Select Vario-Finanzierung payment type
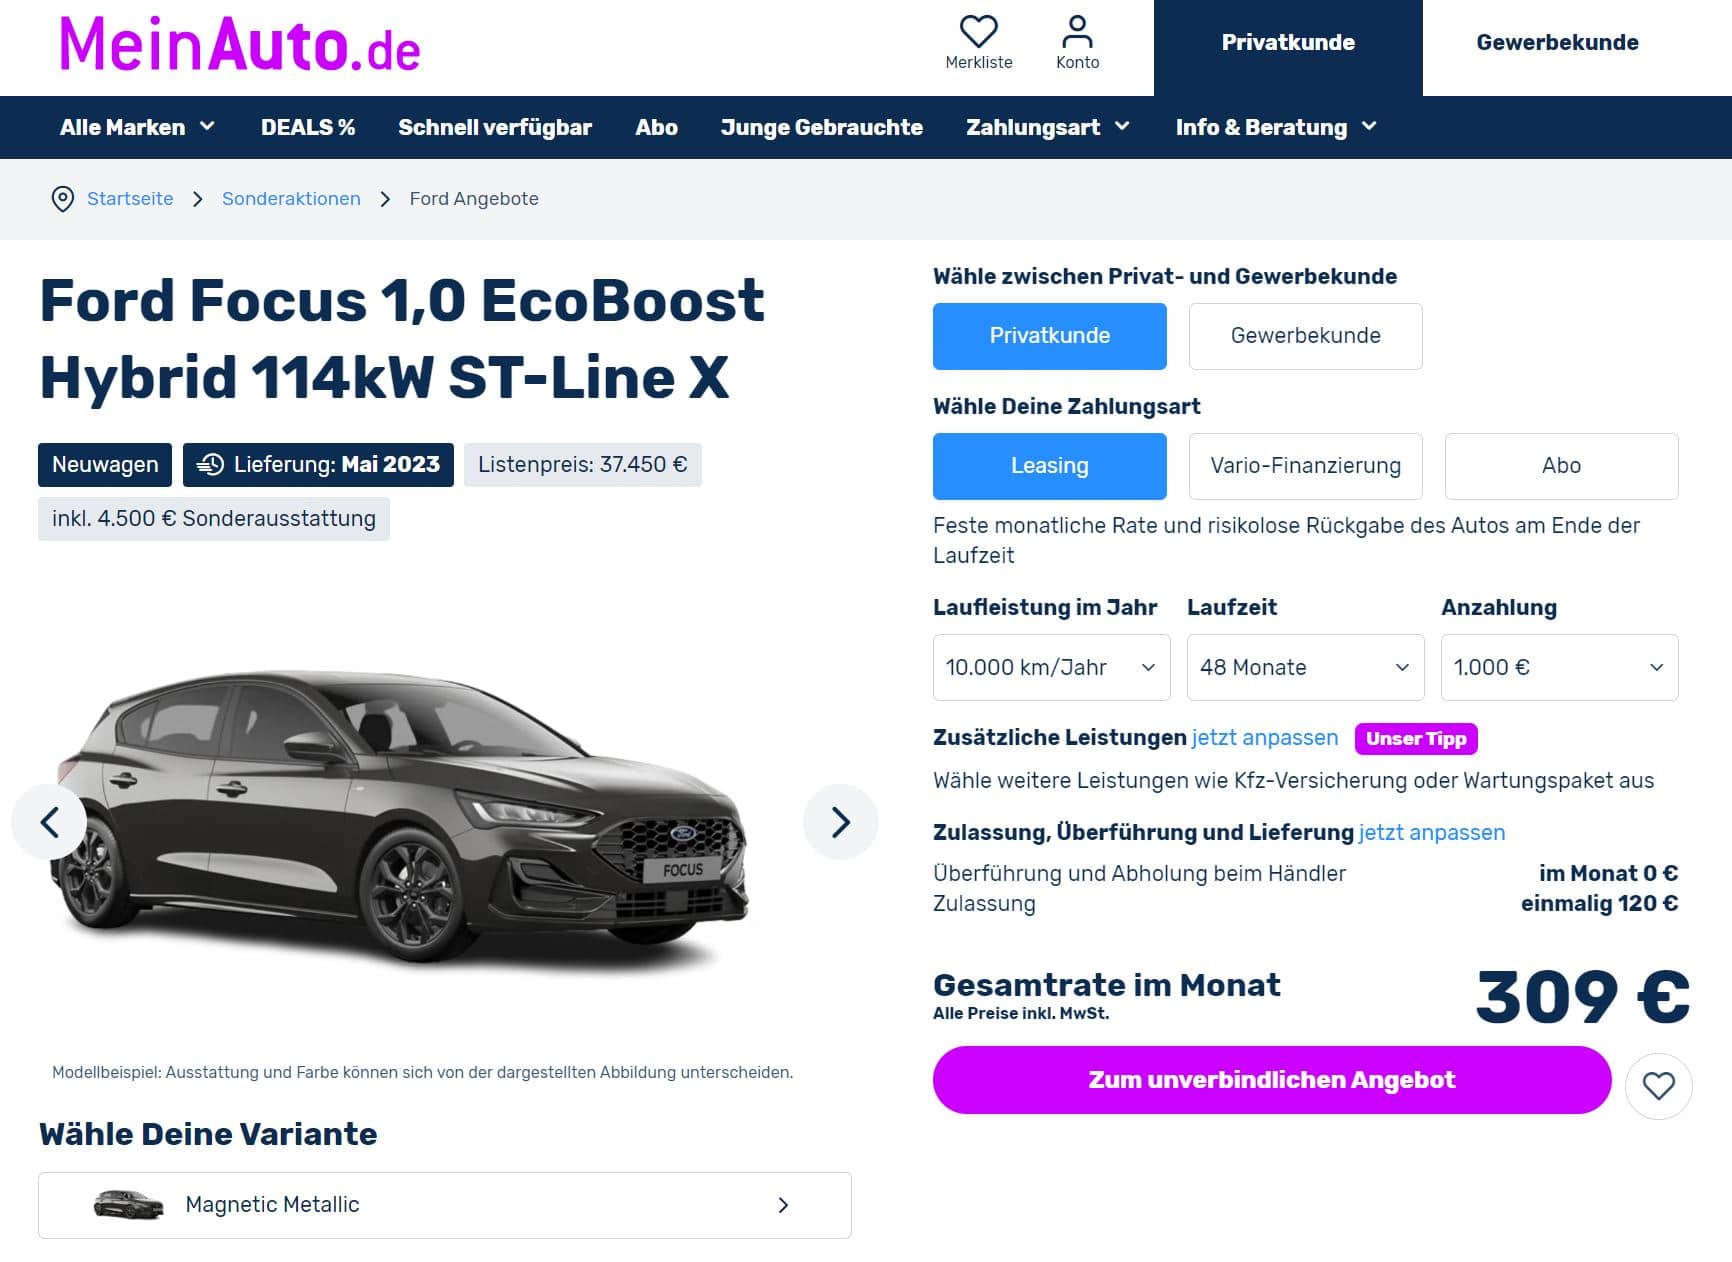Image resolution: width=1732 pixels, height=1262 pixels. click(x=1305, y=466)
